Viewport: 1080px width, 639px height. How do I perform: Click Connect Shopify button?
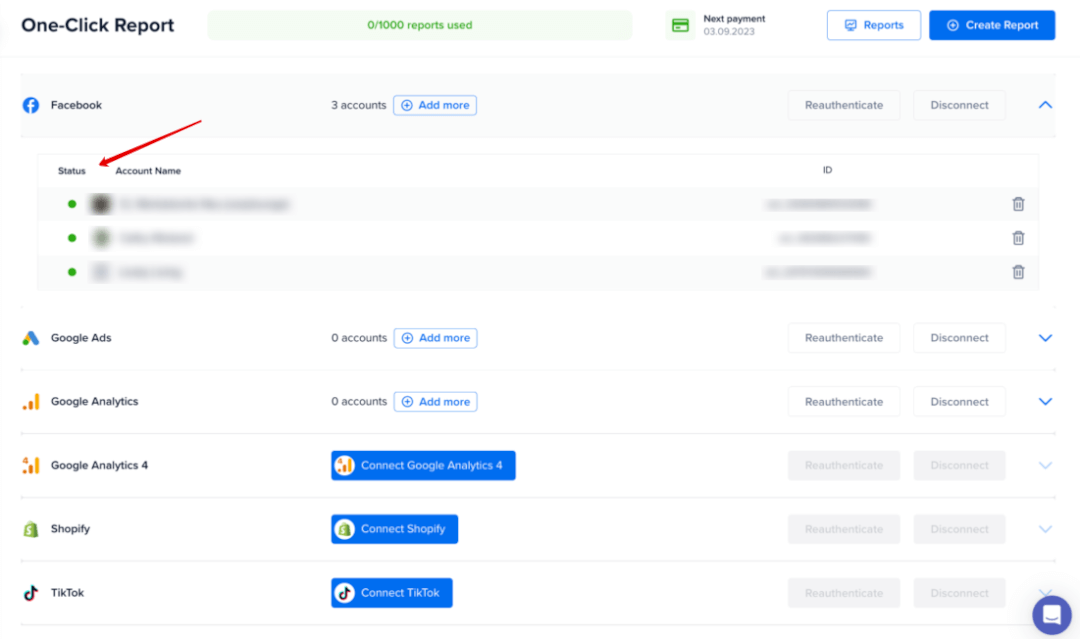395,530
